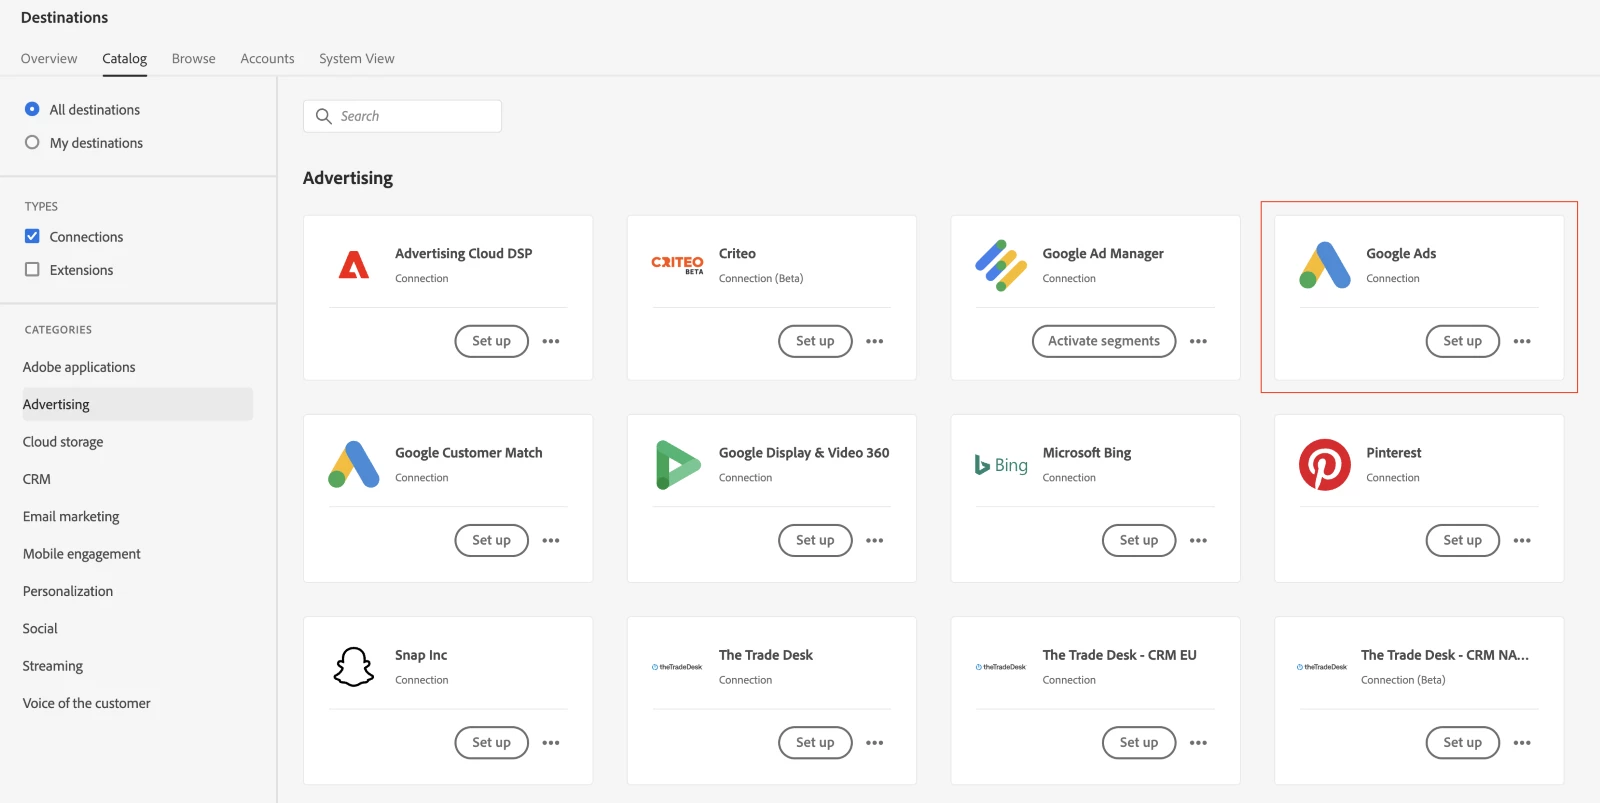1600x803 pixels.
Task: Switch to the System View tab
Action: pos(357,58)
